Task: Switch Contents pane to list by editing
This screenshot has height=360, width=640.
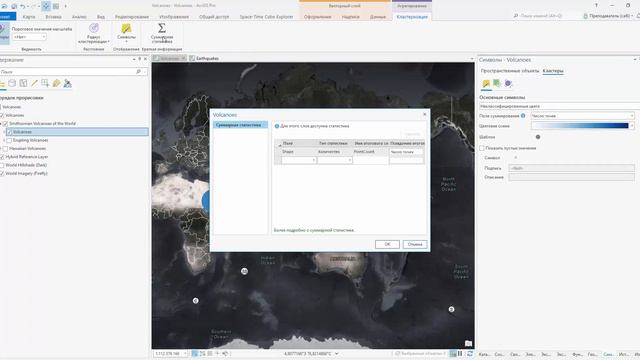Action: (x=34, y=83)
